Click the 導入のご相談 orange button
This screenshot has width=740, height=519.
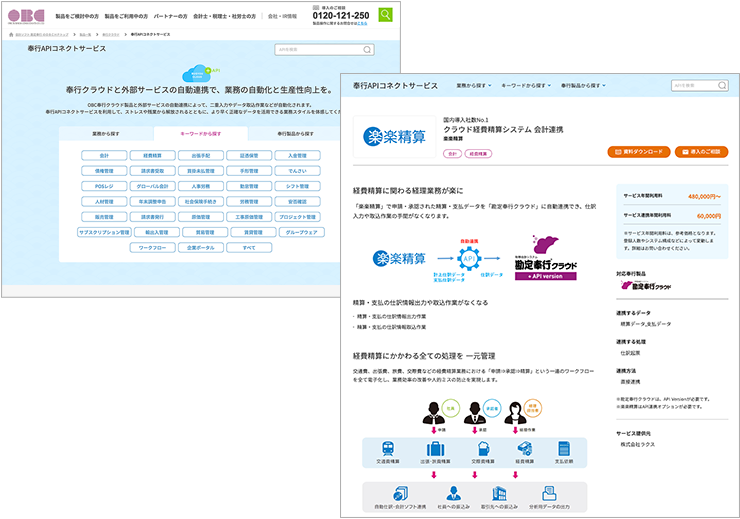click(701, 152)
